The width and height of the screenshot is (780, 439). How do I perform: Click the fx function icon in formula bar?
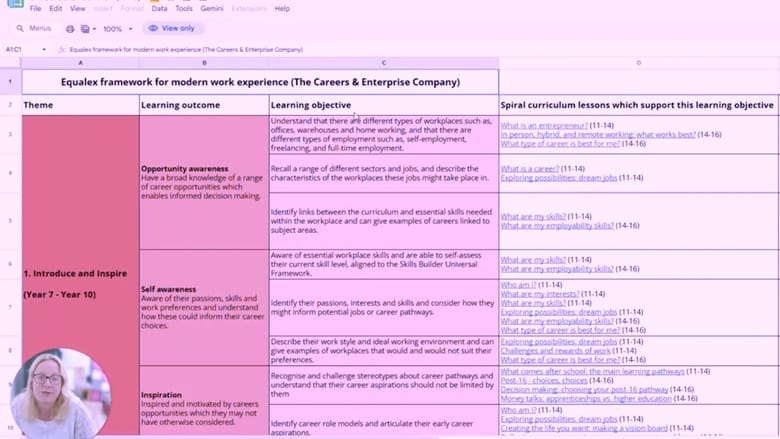click(62, 50)
